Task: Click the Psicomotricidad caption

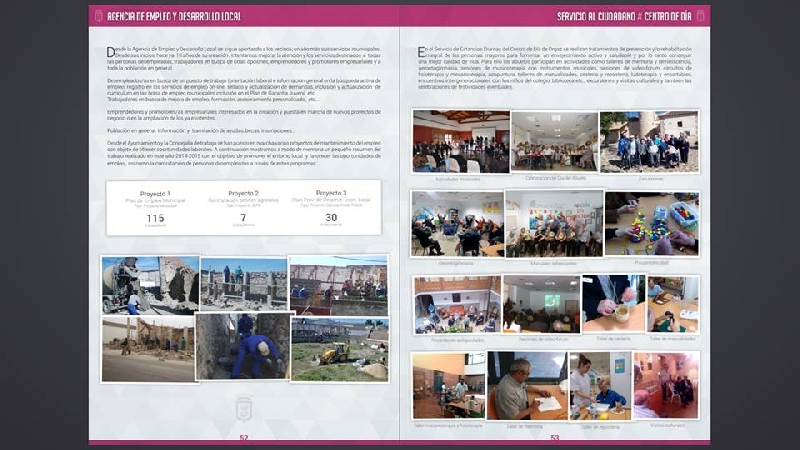Action: [652, 263]
